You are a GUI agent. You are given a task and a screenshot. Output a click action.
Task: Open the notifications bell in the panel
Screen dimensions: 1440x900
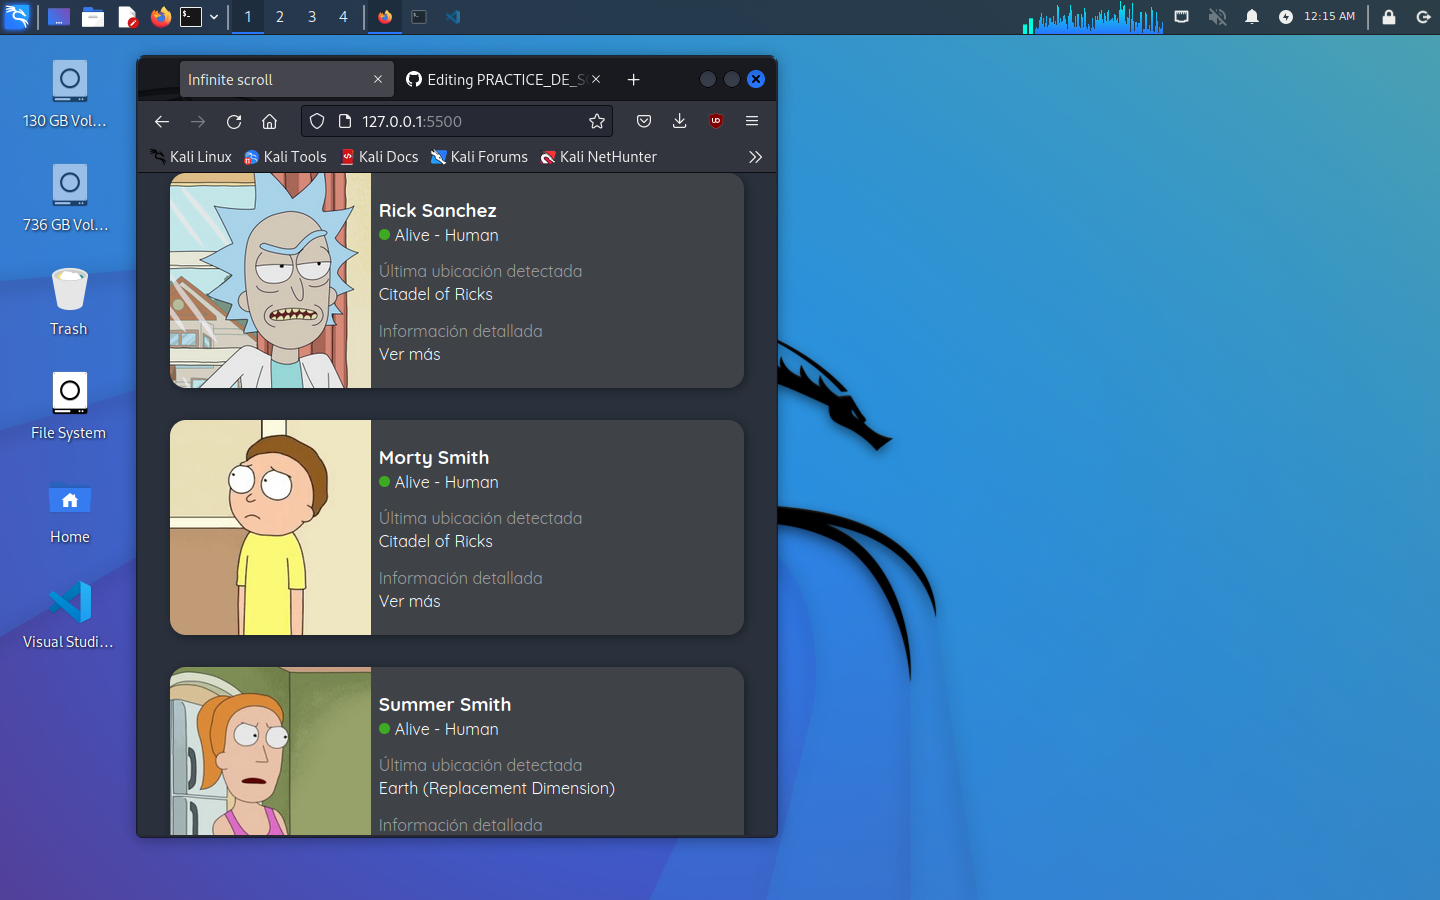pyautogui.click(x=1251, y=16)
